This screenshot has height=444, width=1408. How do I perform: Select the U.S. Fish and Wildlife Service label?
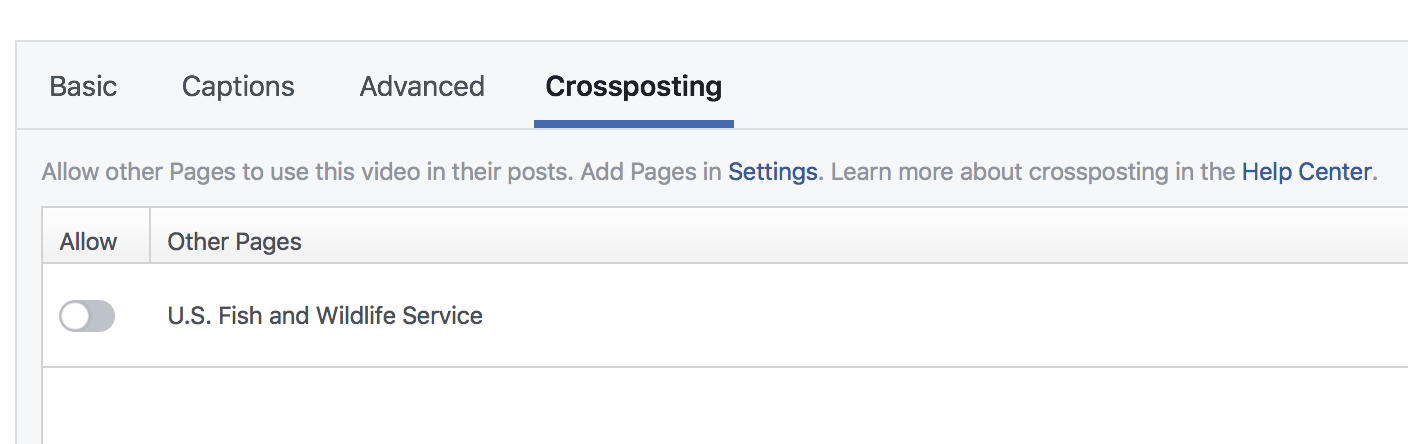point(325,317)
